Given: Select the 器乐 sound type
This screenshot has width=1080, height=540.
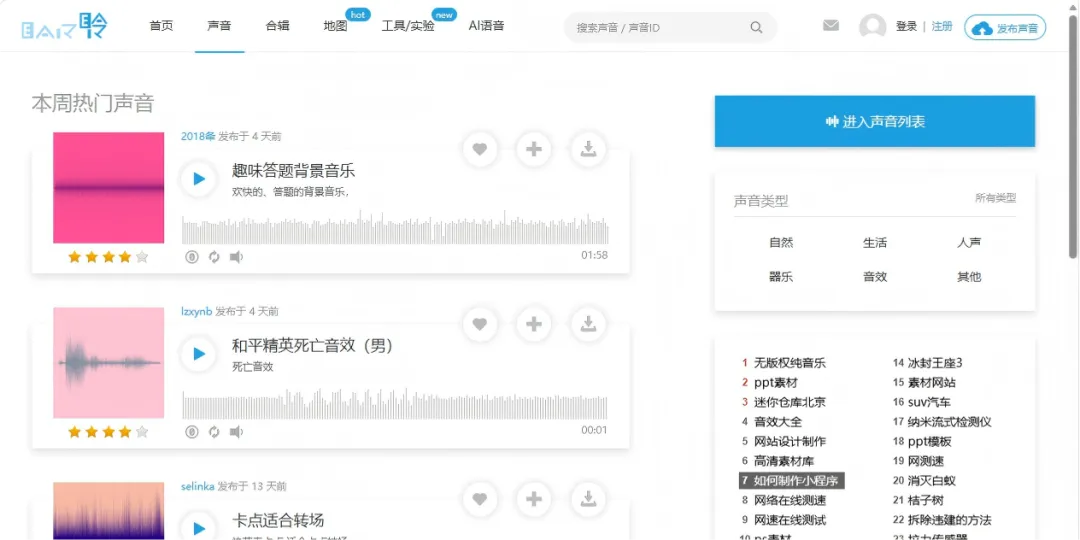Looking at the screenshot, I should 781,277.
